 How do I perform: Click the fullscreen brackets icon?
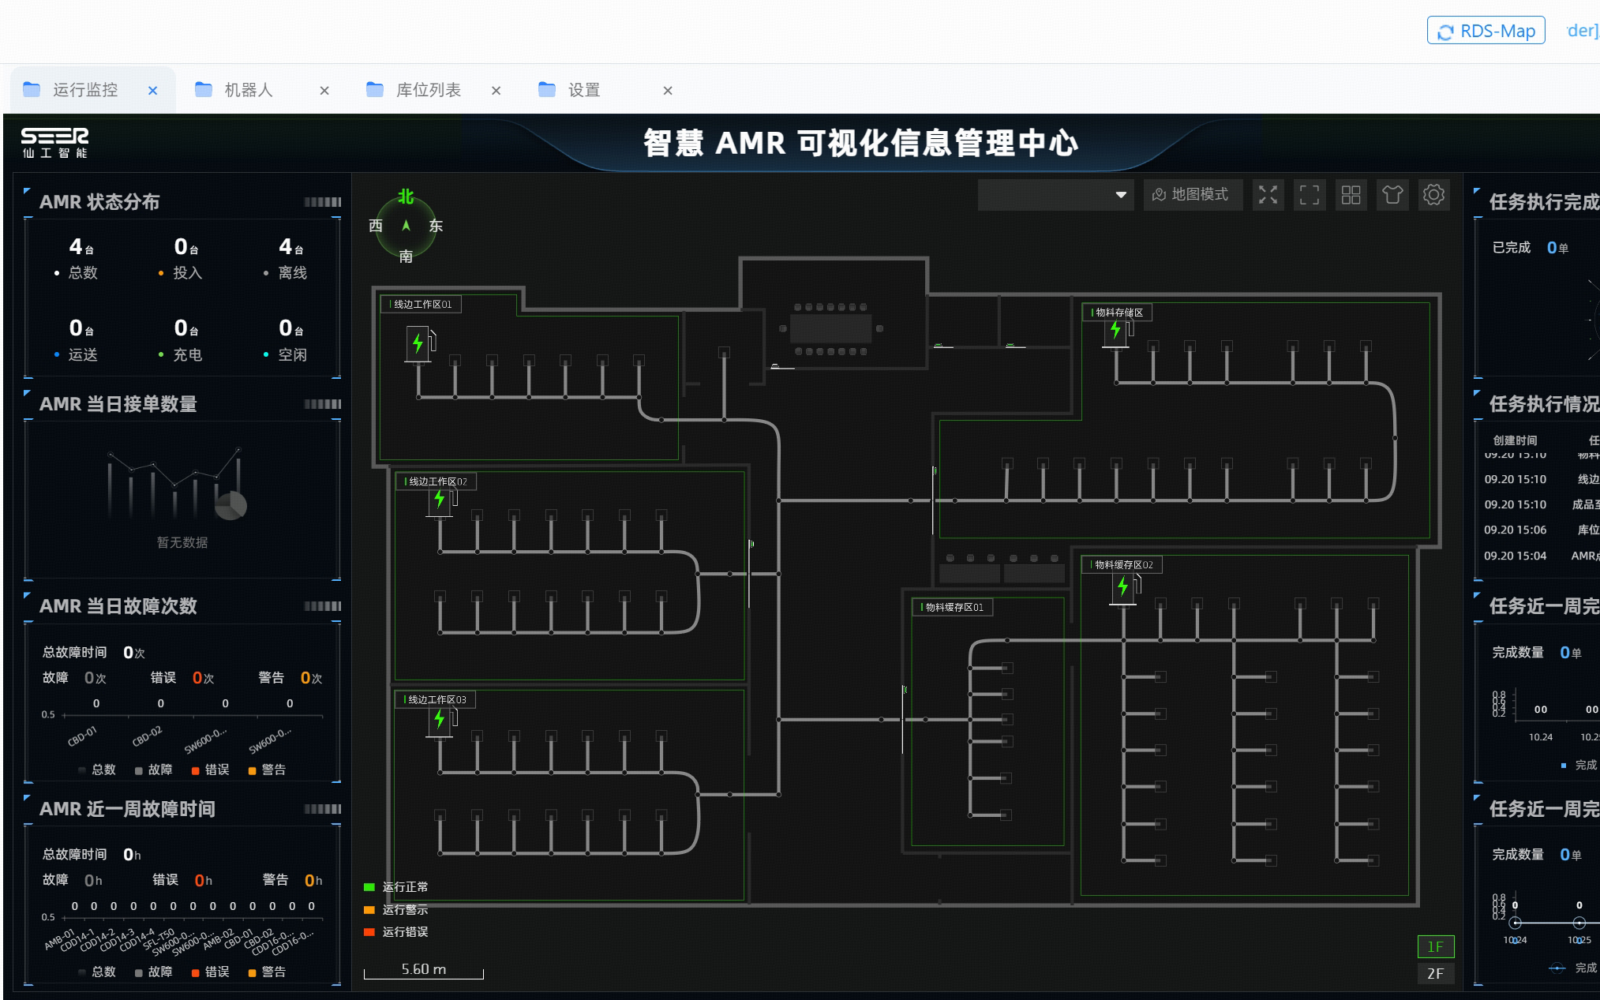click(x=1309, y=195)
